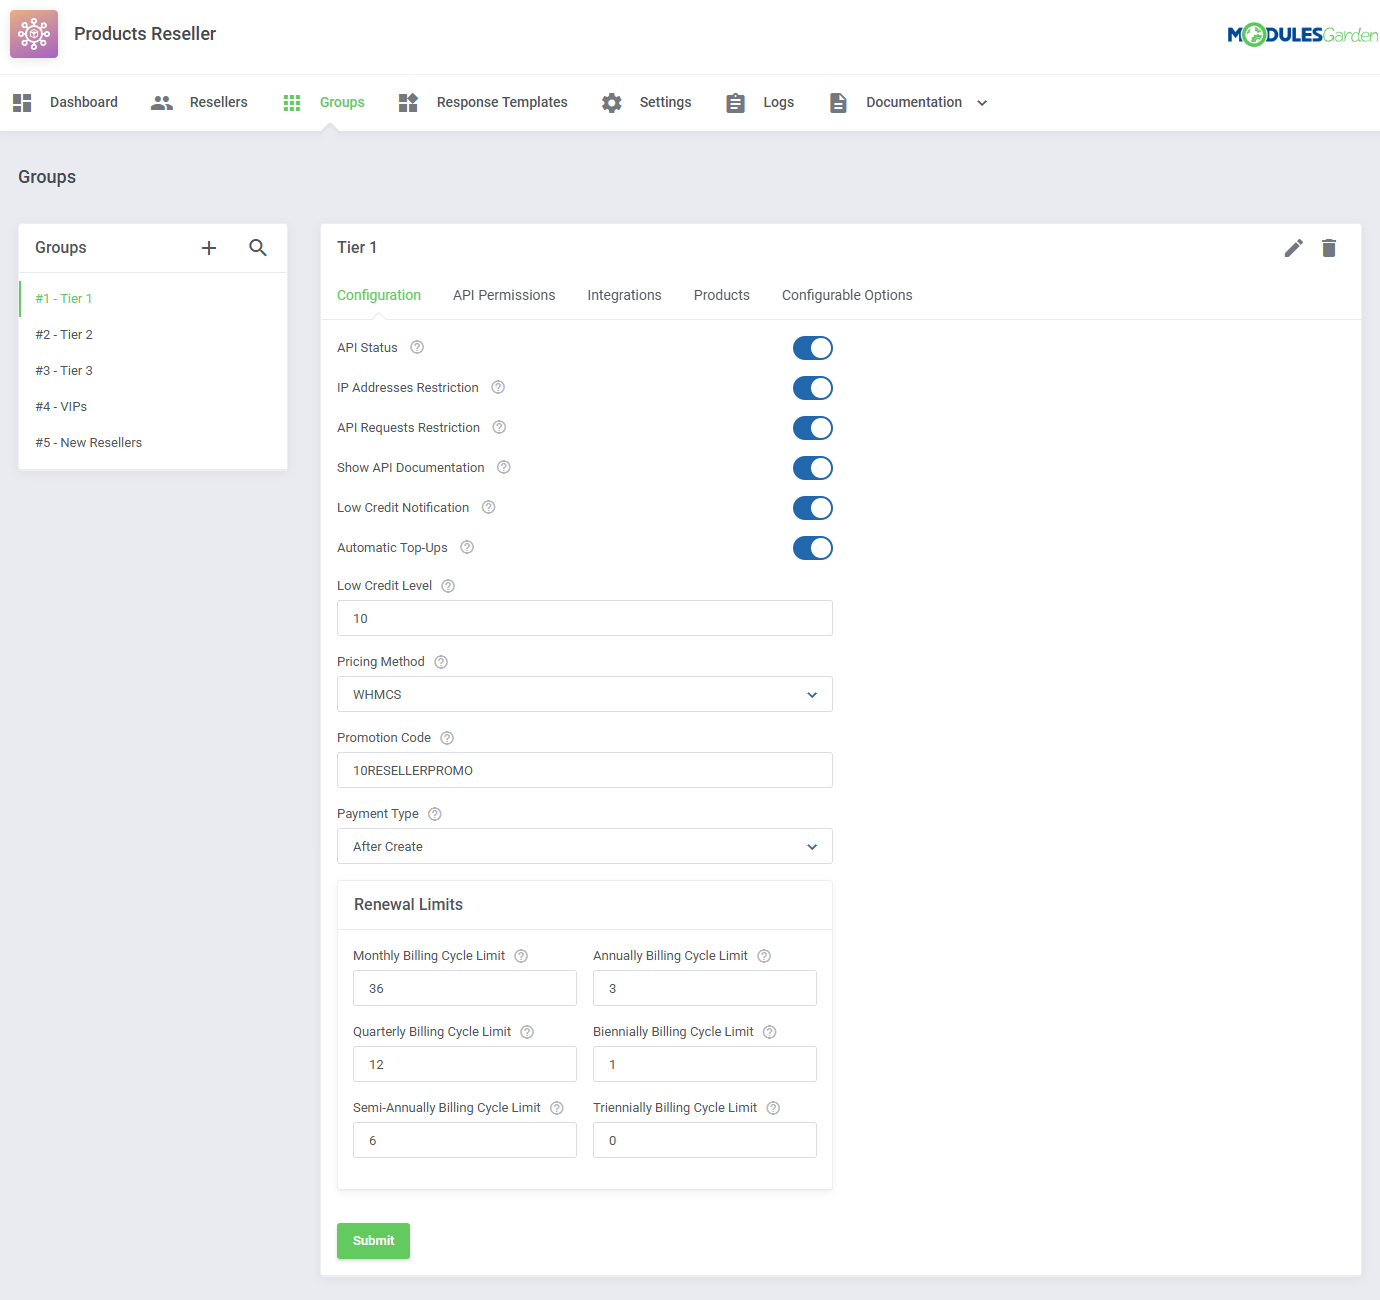
Task: Disable Automatic Top-Ups
Action: [812, 547]
